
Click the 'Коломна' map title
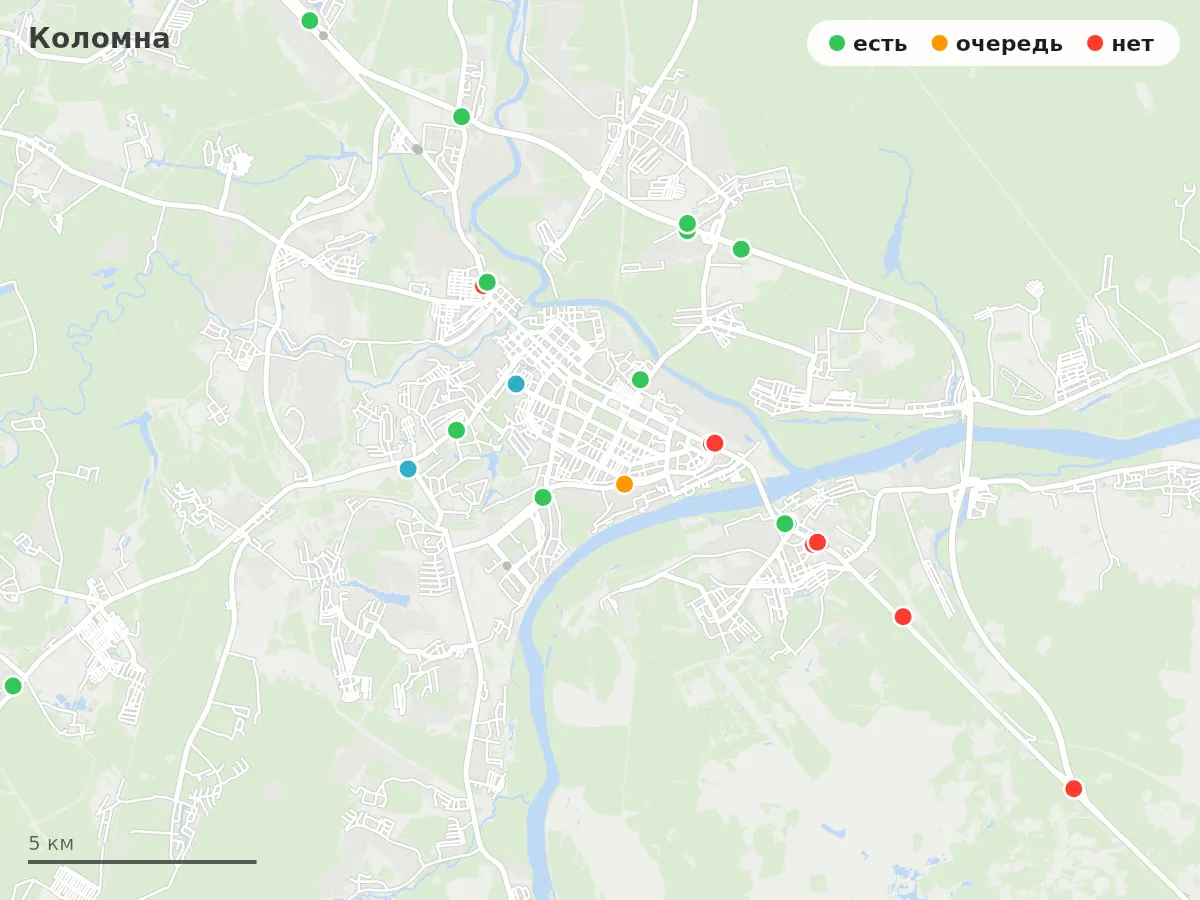(x=99, y=38)
